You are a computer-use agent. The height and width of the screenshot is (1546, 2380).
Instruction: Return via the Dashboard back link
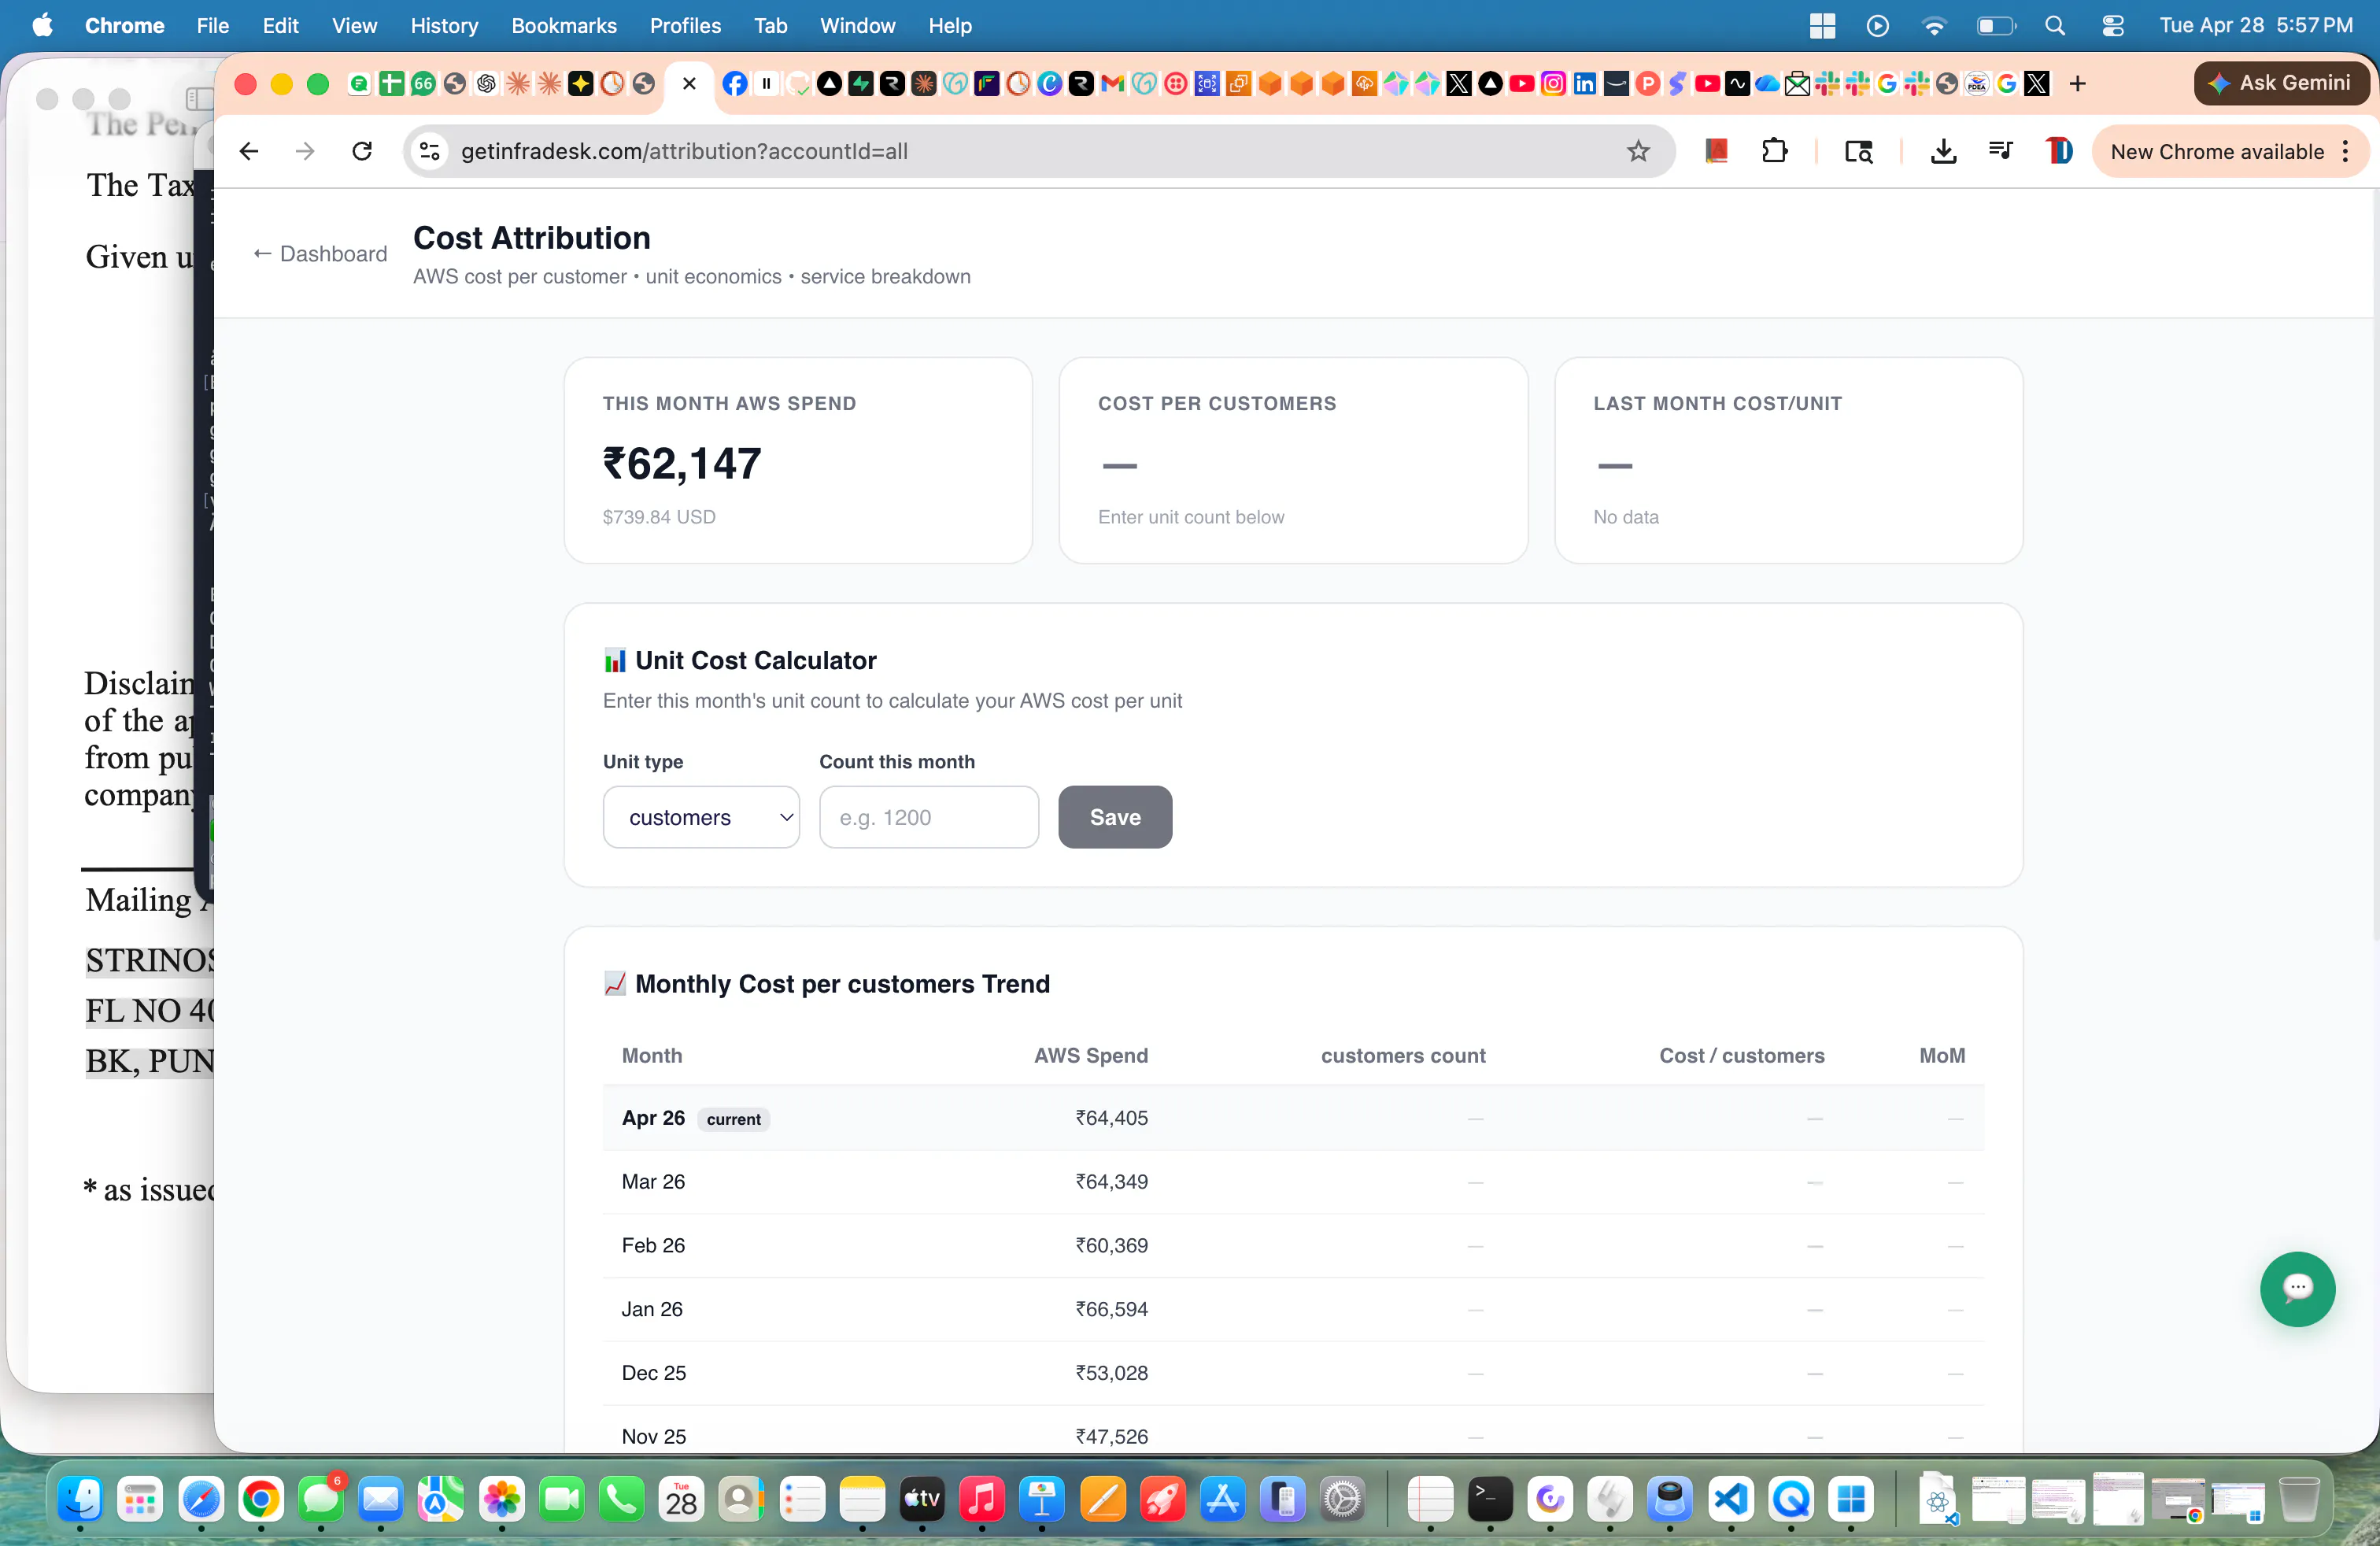click(x=319, y=254)
